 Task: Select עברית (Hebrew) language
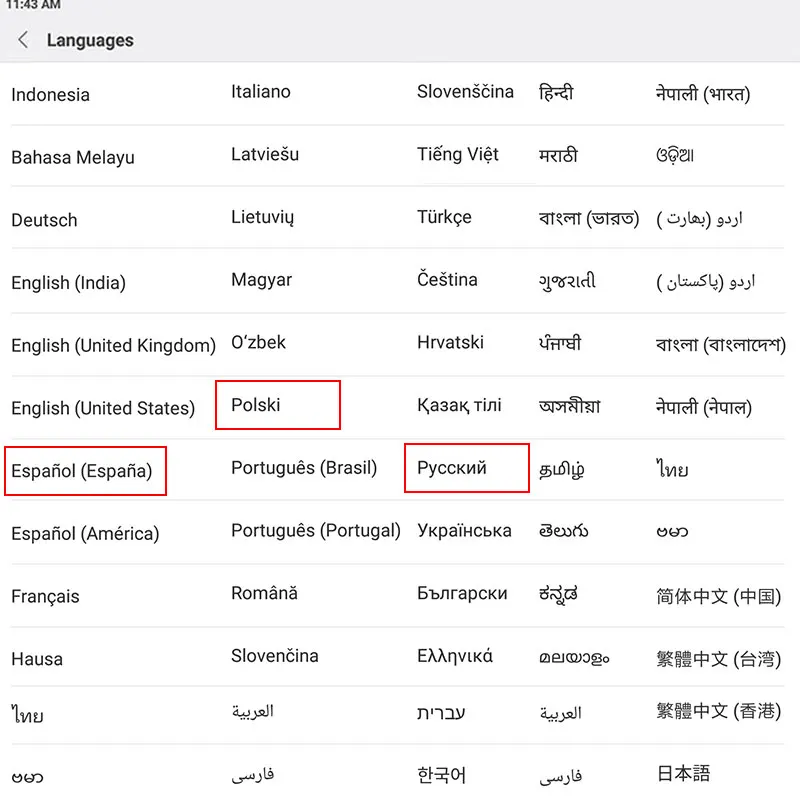tap(441, 713)
